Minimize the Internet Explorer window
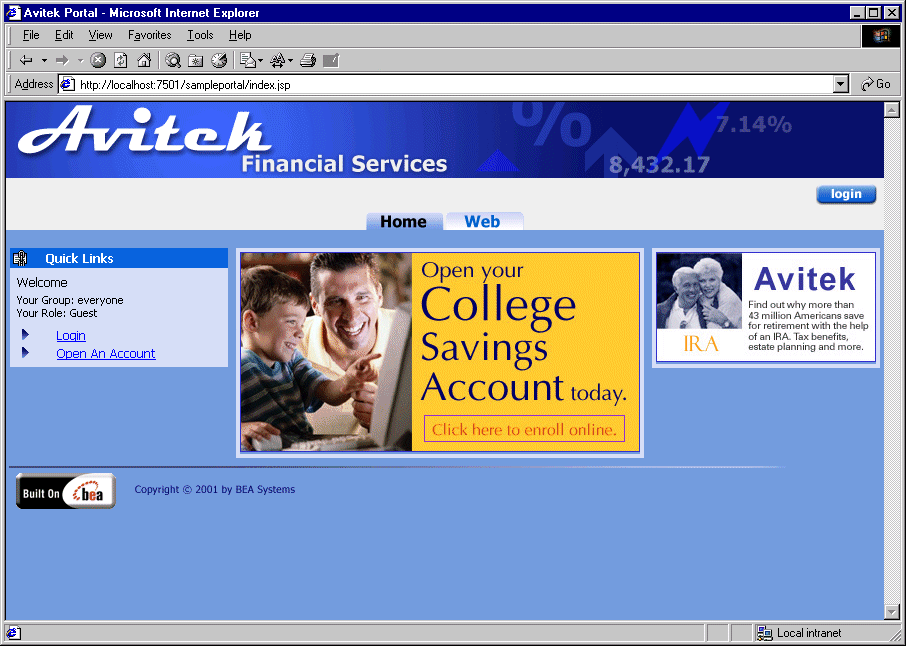 click(x=857, y=12)
